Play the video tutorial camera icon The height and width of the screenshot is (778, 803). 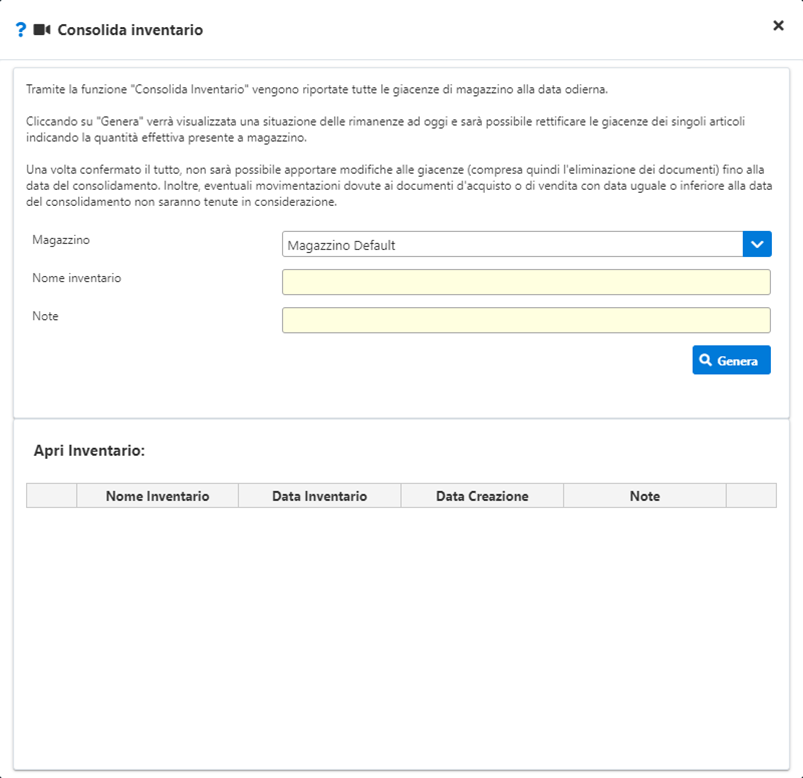42,30
